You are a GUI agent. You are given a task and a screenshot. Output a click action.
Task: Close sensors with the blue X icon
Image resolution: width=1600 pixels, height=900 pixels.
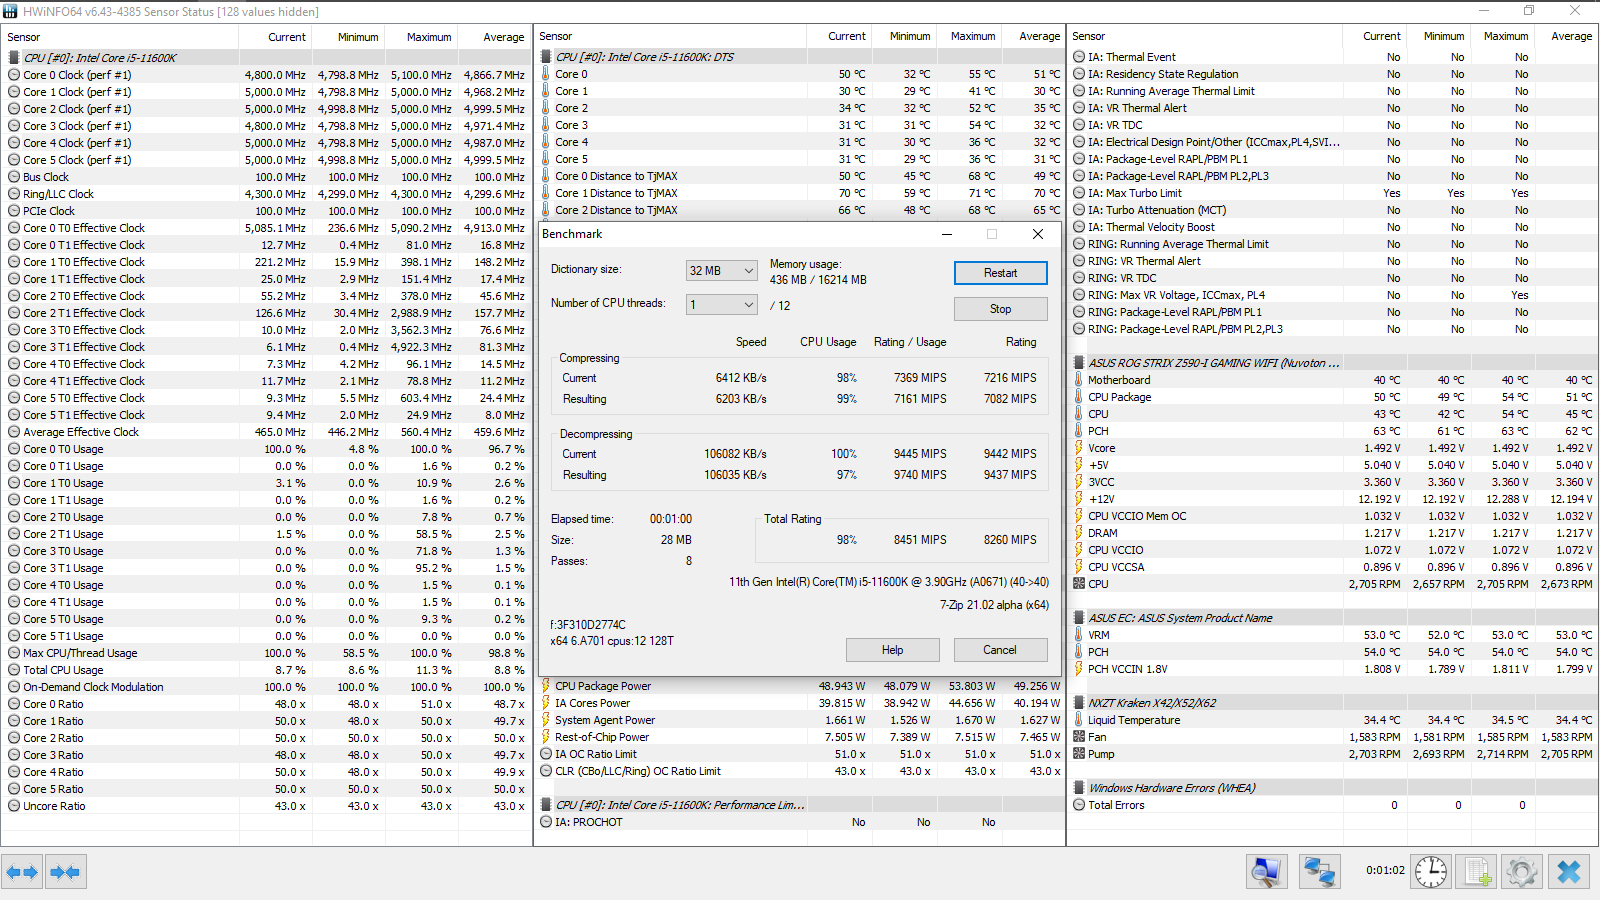[1568, 872]
